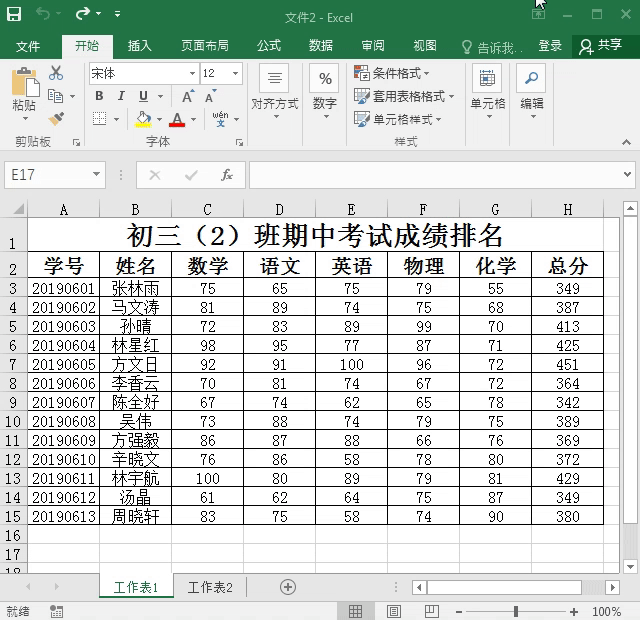Toggle Underline formatting

pyautogui.click(x=143, y=96)
